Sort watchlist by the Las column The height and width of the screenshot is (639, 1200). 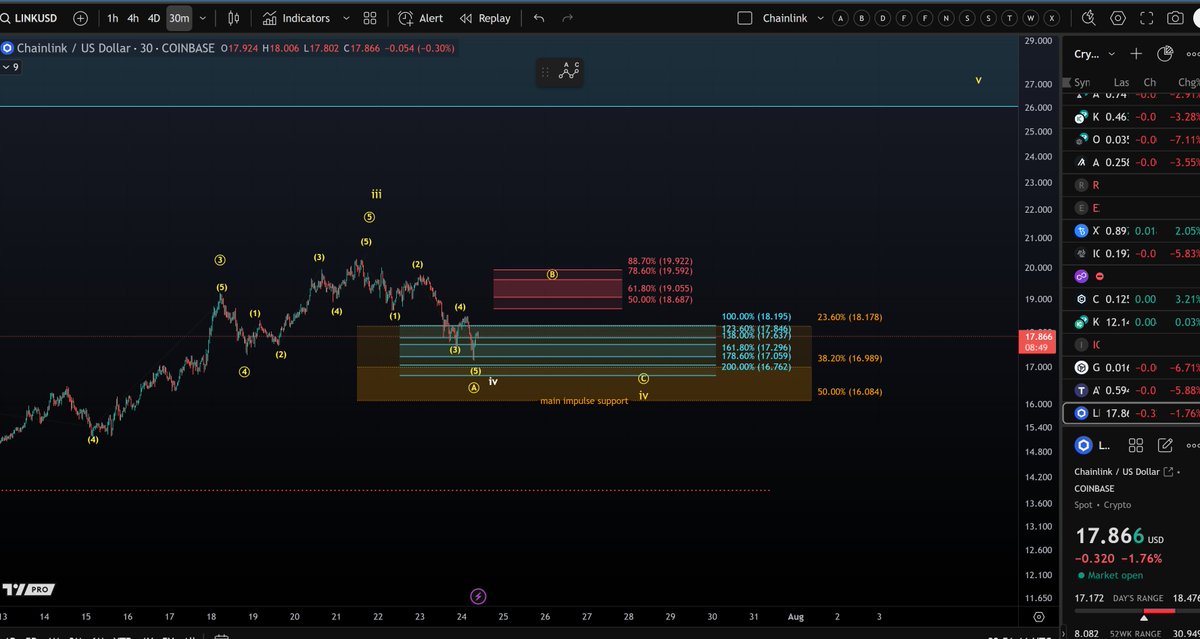tap(1122, 82)
